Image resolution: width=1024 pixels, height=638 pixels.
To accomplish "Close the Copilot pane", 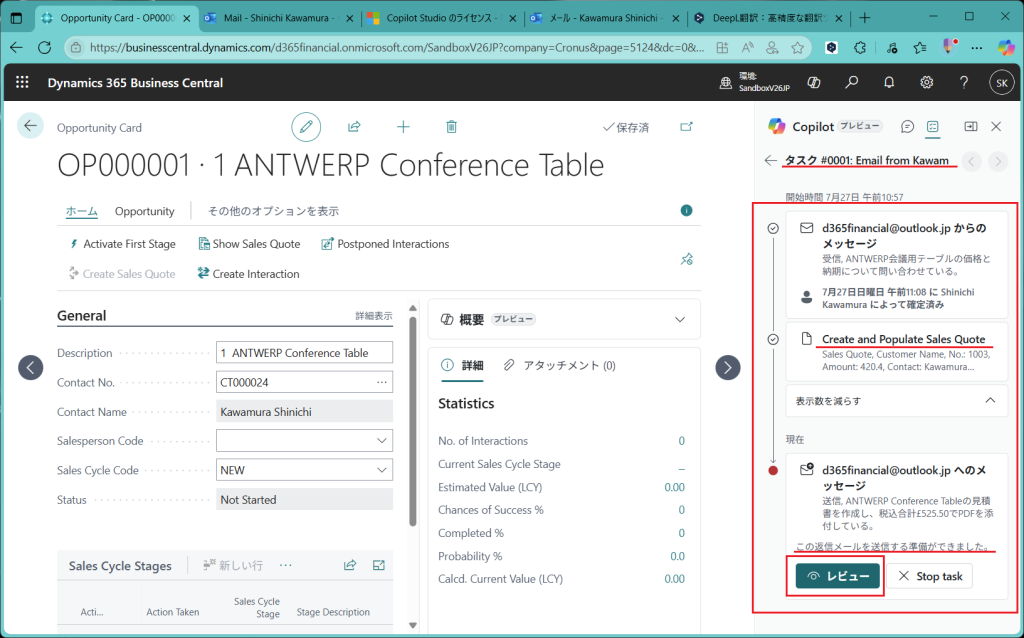I will tap(996, 127).
